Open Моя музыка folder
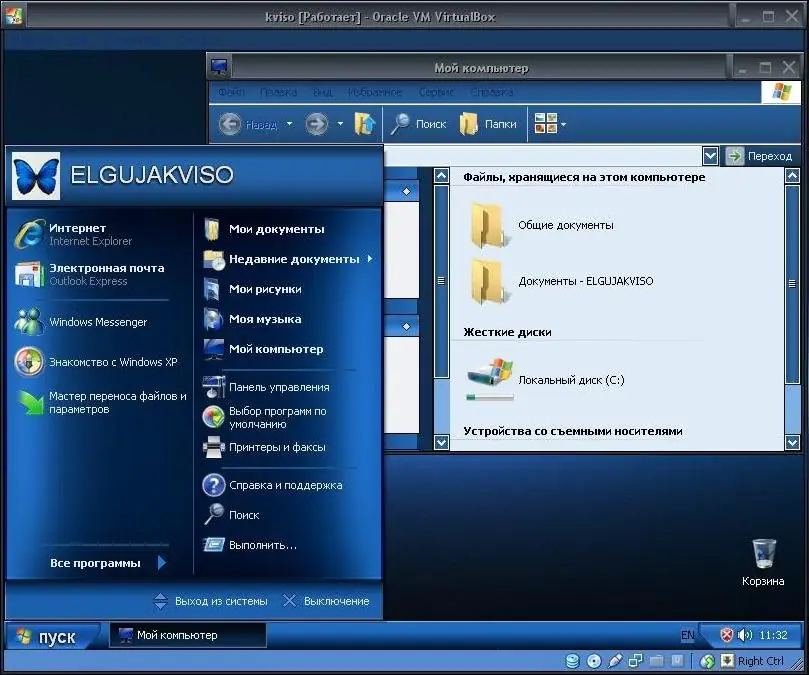The image size is (809, 675). click(x=253, y=319)
